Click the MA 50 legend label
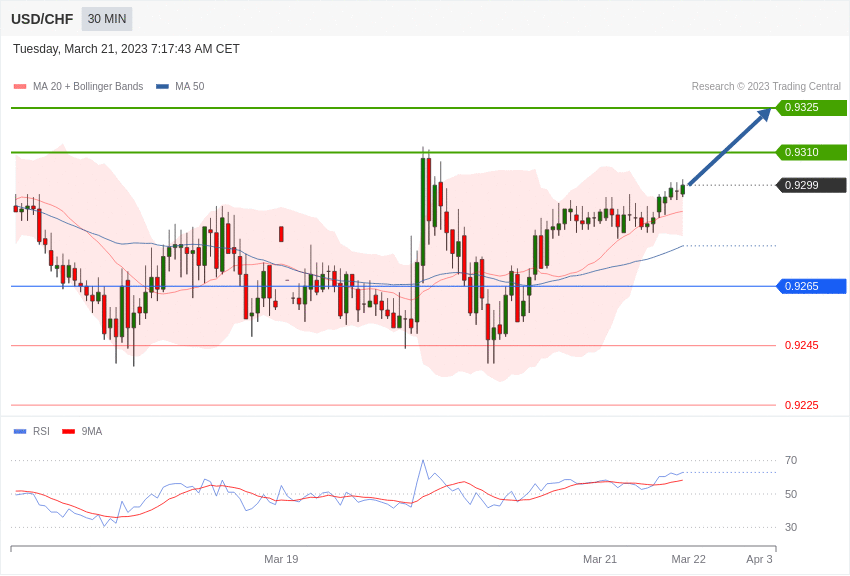850x576 pixels. pyautogui.click(x=190, y=86)
